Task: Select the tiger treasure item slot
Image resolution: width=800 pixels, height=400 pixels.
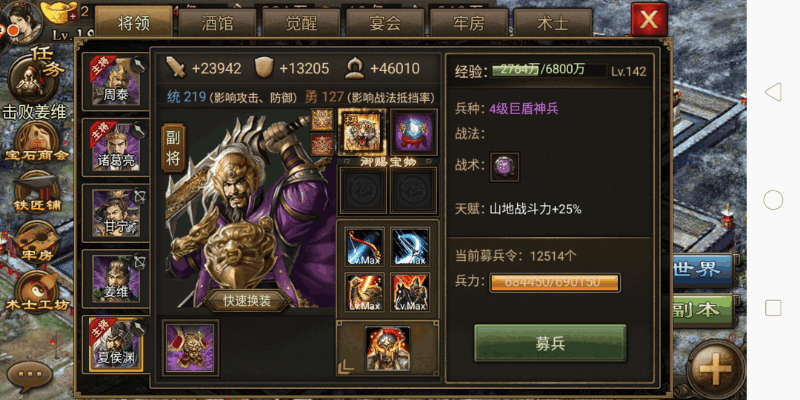Action: point(363,132)
